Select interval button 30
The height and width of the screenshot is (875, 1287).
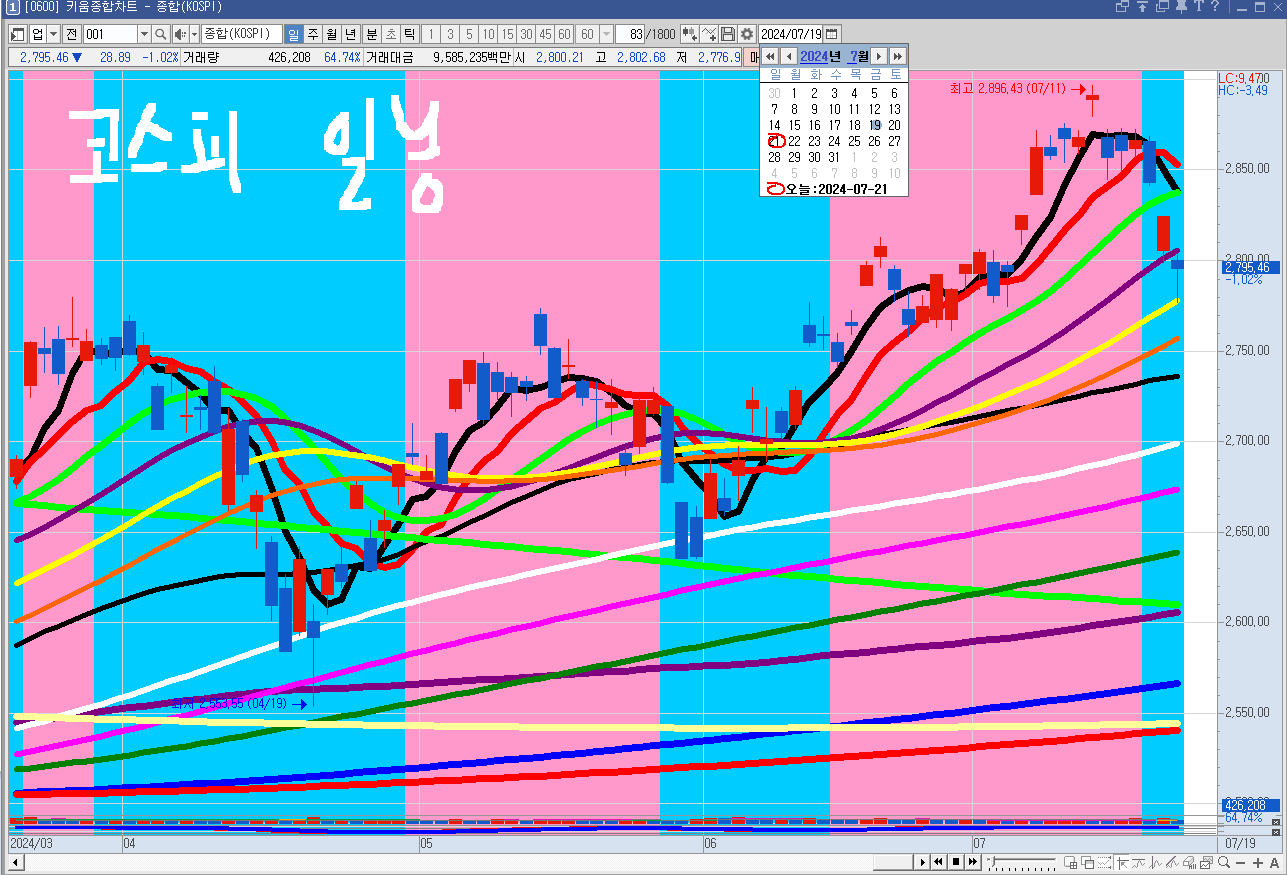527,34
